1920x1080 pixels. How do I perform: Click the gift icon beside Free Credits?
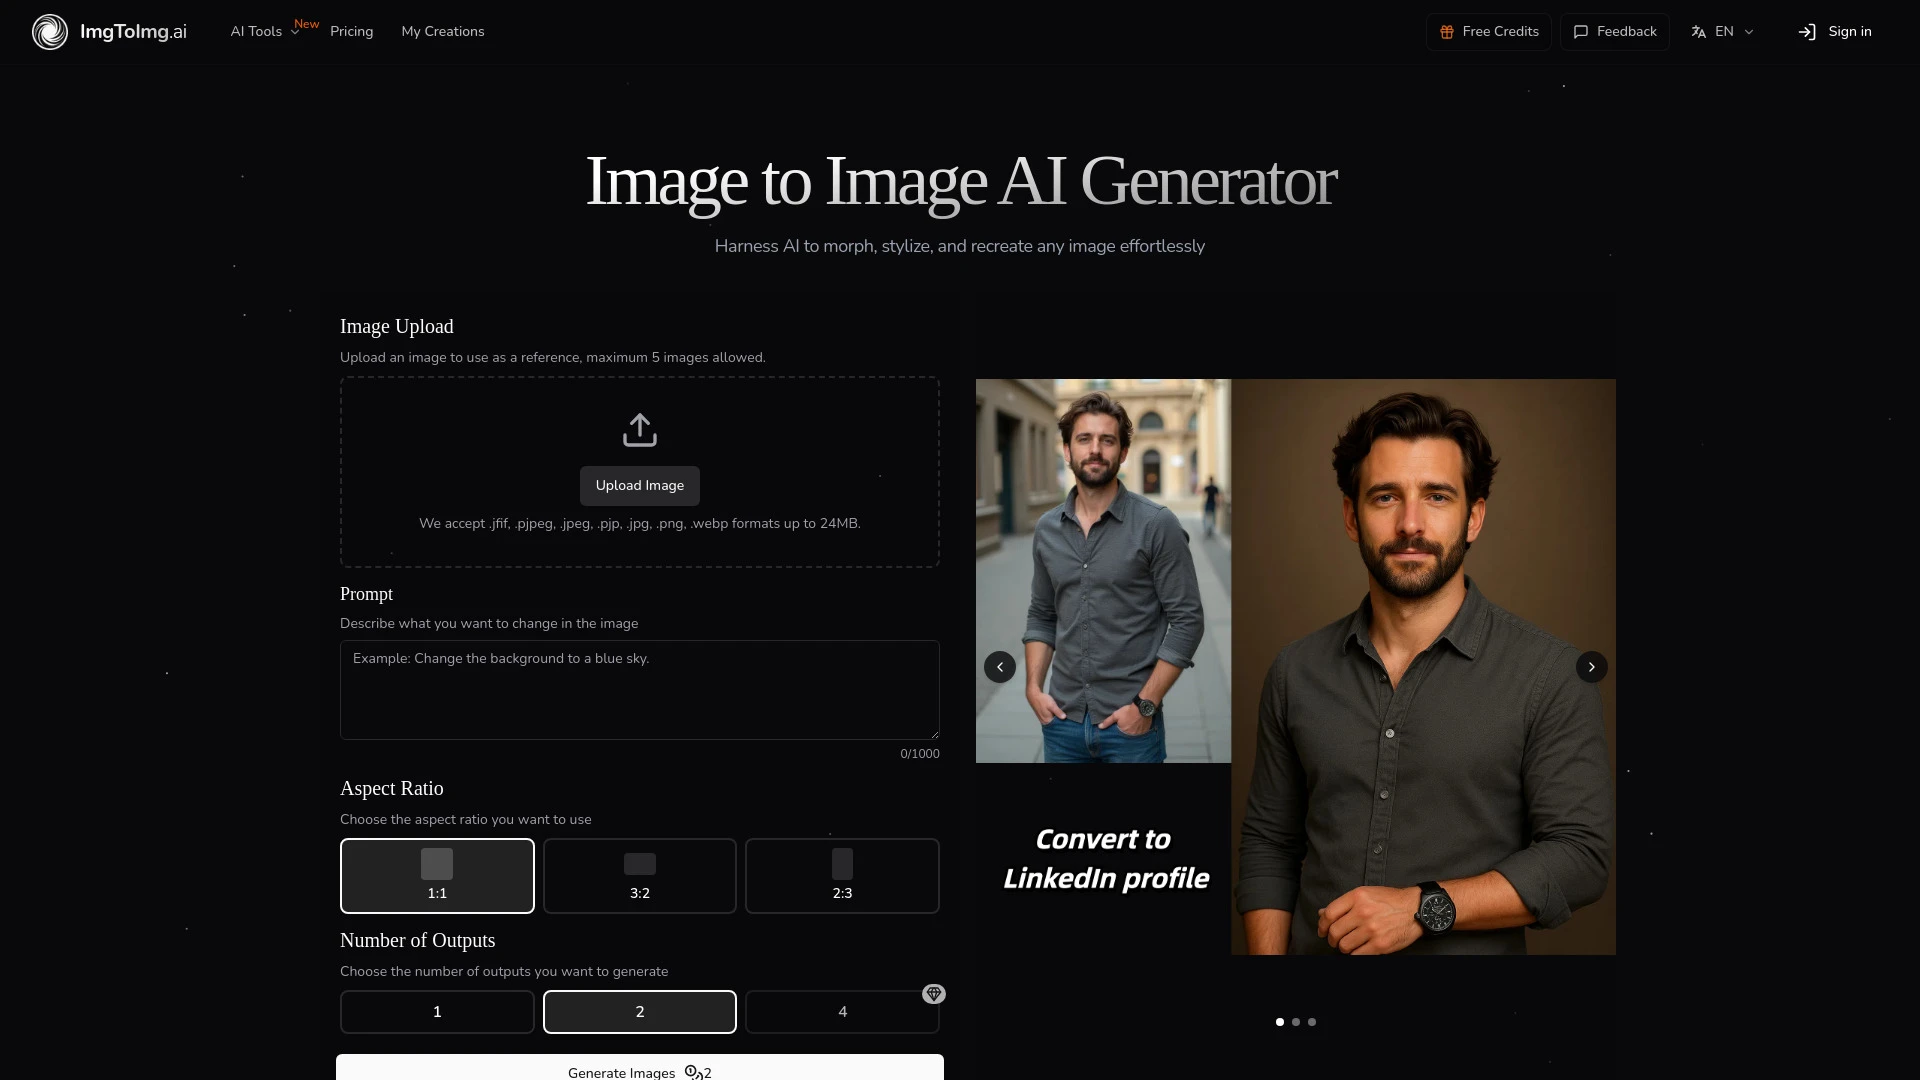pyautogui.click(x=1447, y=31)
